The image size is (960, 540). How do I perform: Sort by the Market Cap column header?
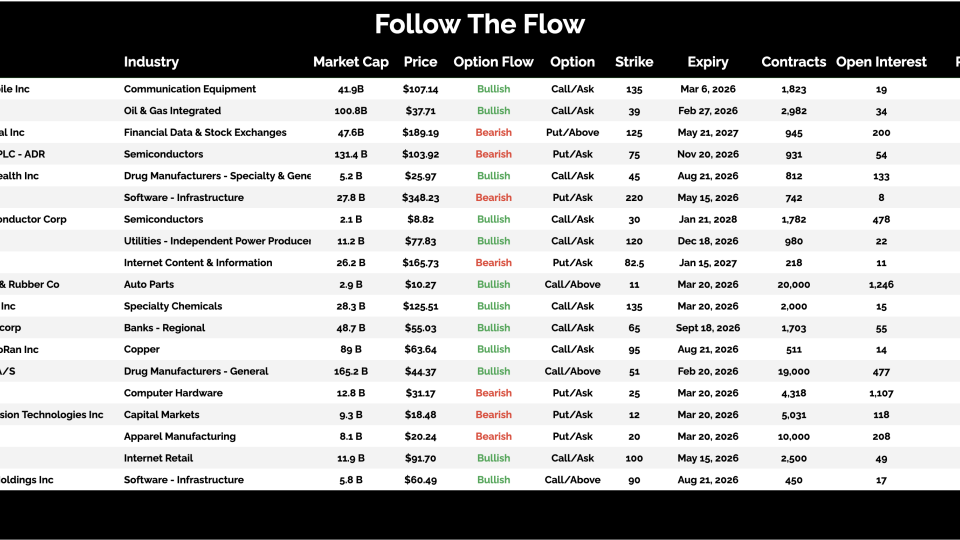click(x=350, y=62)
